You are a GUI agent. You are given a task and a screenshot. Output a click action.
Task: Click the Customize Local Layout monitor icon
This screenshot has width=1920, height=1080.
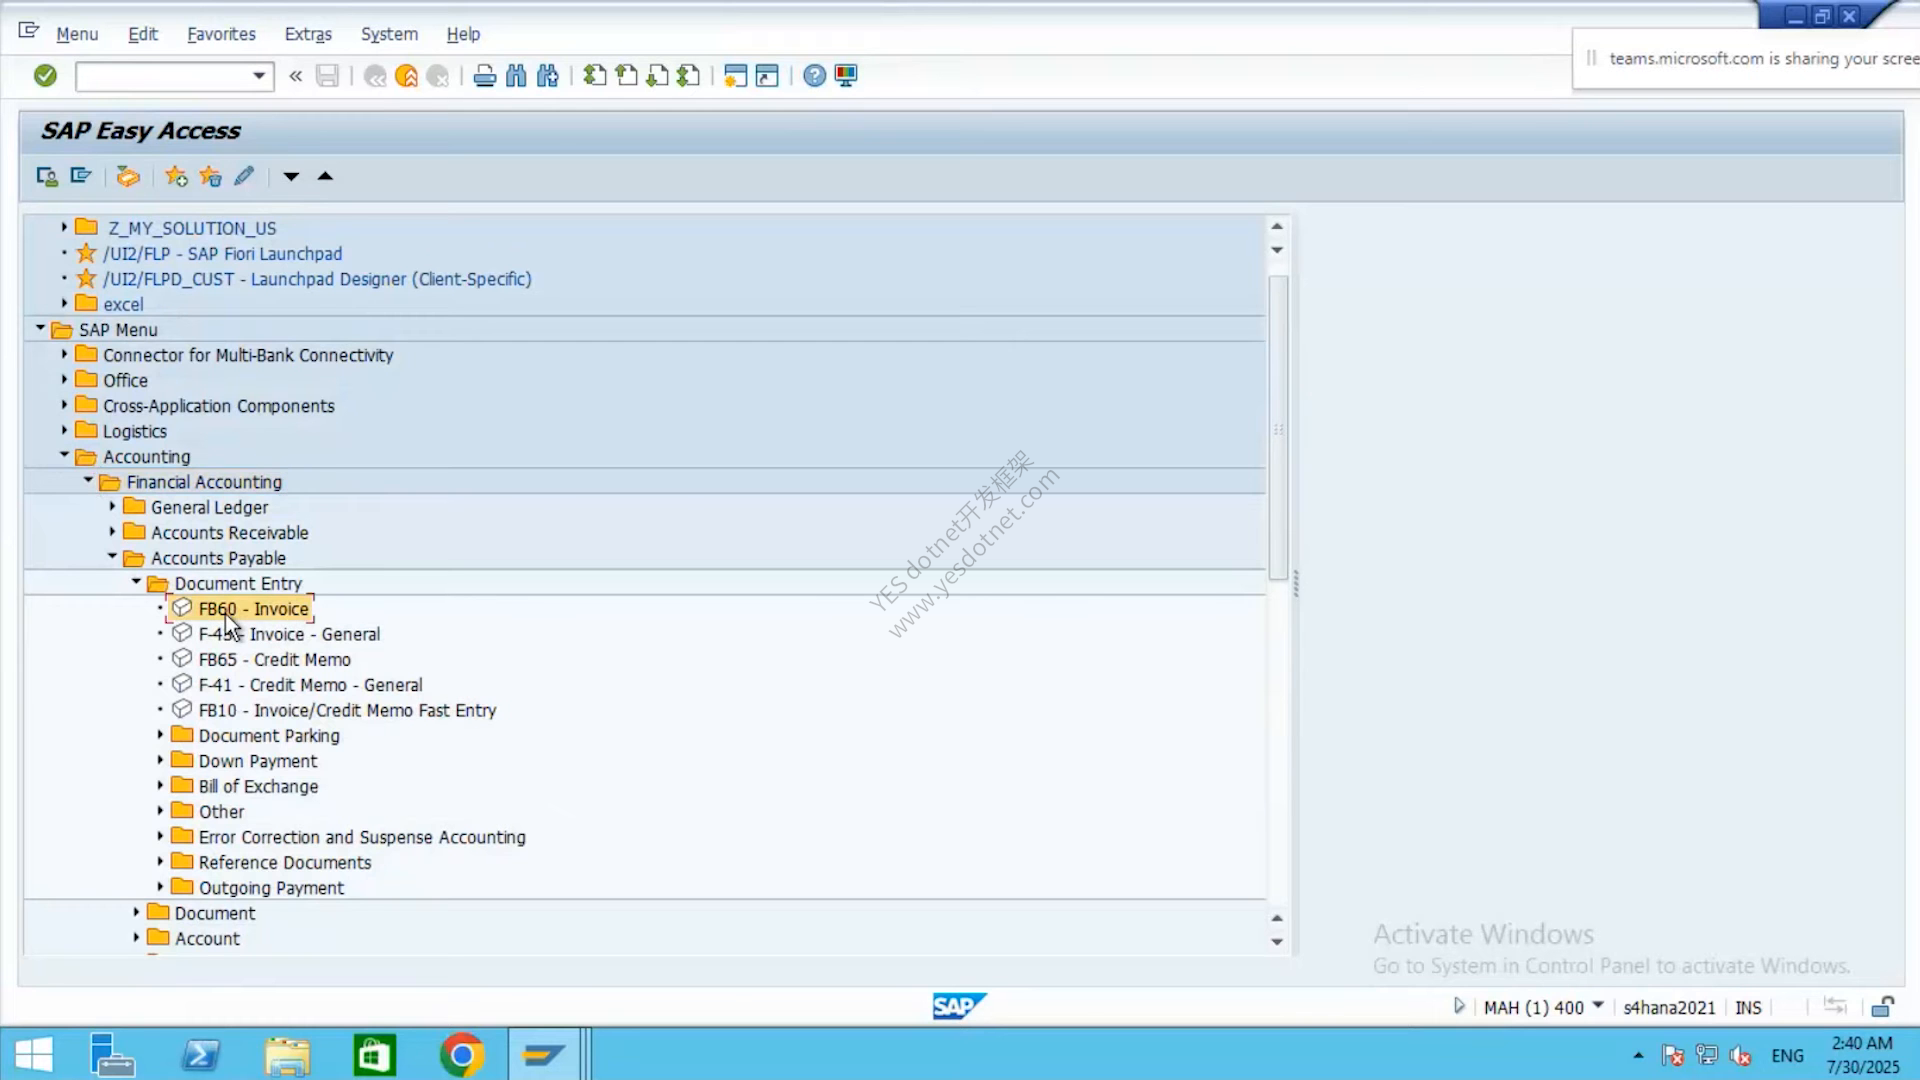pos(846,76)
